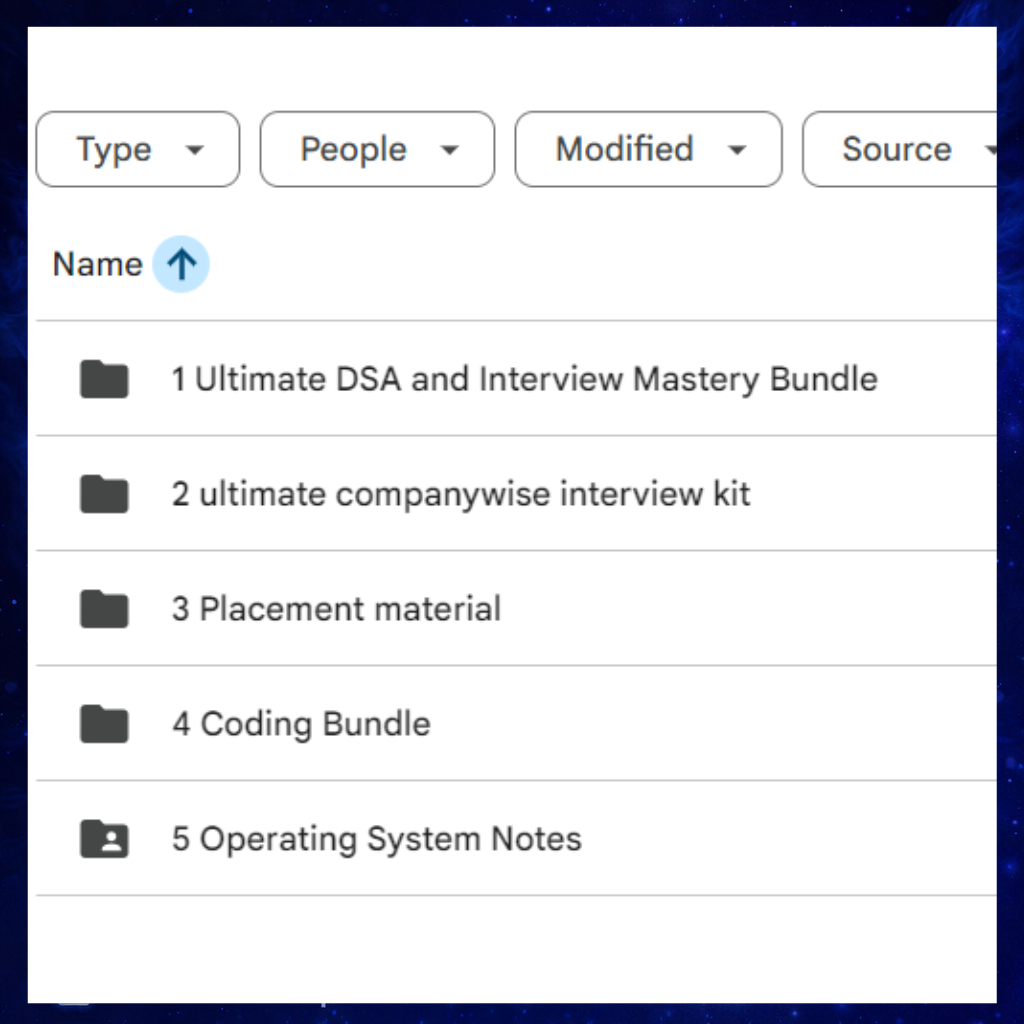Reverse sort order with the blue arrow icon
The image size is (1024, 1024).
pyautogui.click(x=181, y=265)
